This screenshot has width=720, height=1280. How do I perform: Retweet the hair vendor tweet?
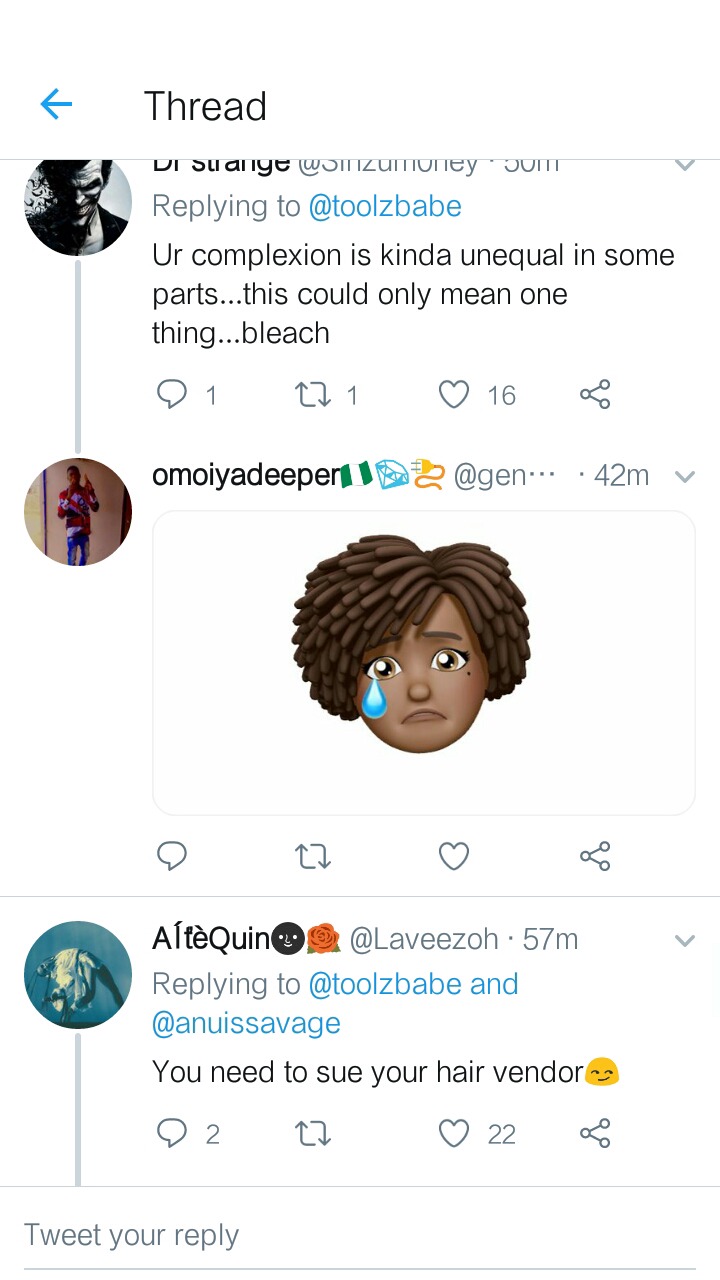[314, 1133]
